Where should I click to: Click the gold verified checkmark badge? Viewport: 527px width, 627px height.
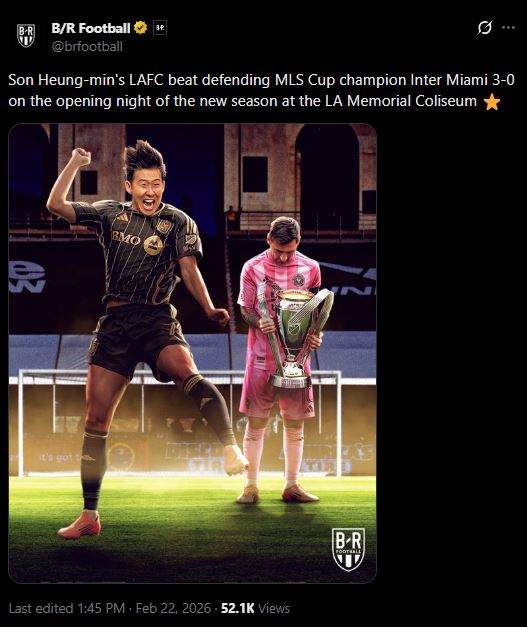140,28
